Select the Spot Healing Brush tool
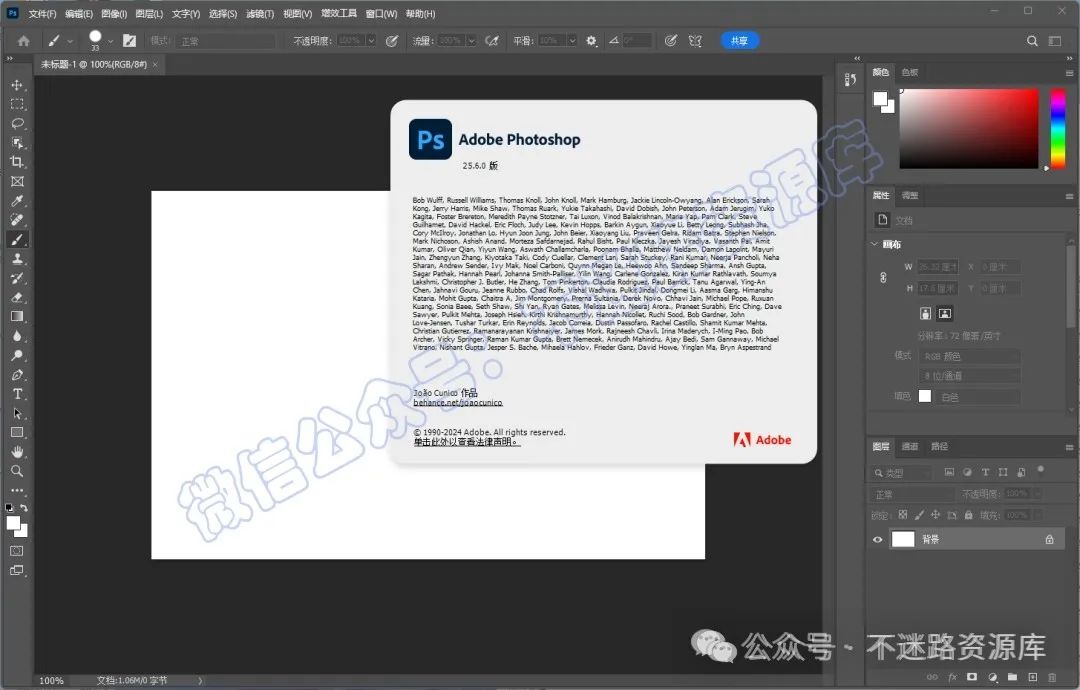 [x=17, y=220]
